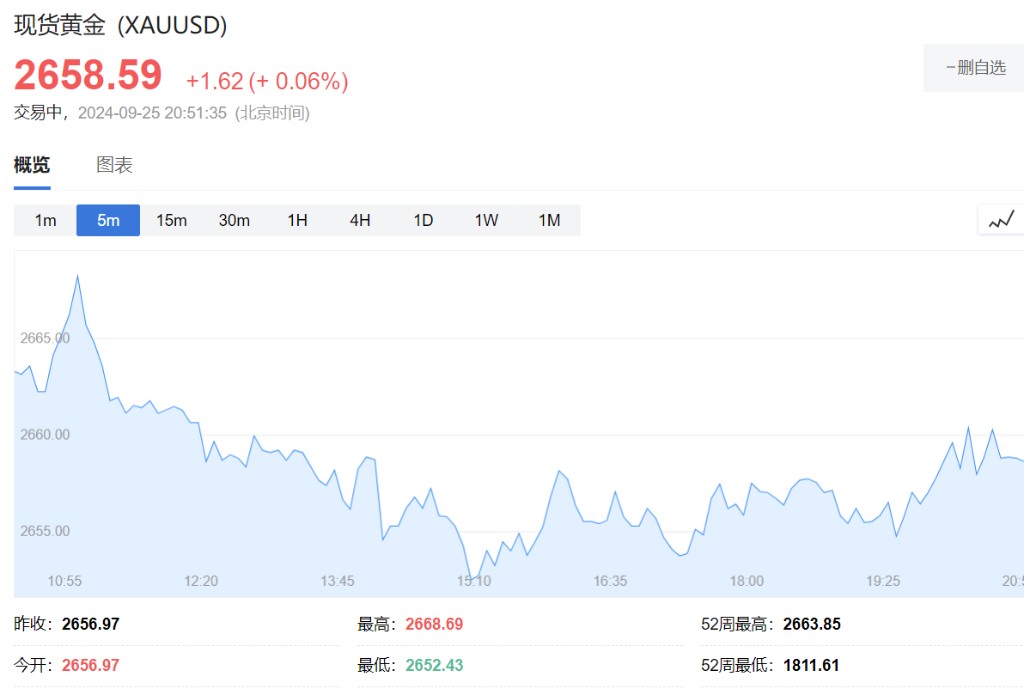
Task: Choose the 30m interval
Action: [234, 220]
